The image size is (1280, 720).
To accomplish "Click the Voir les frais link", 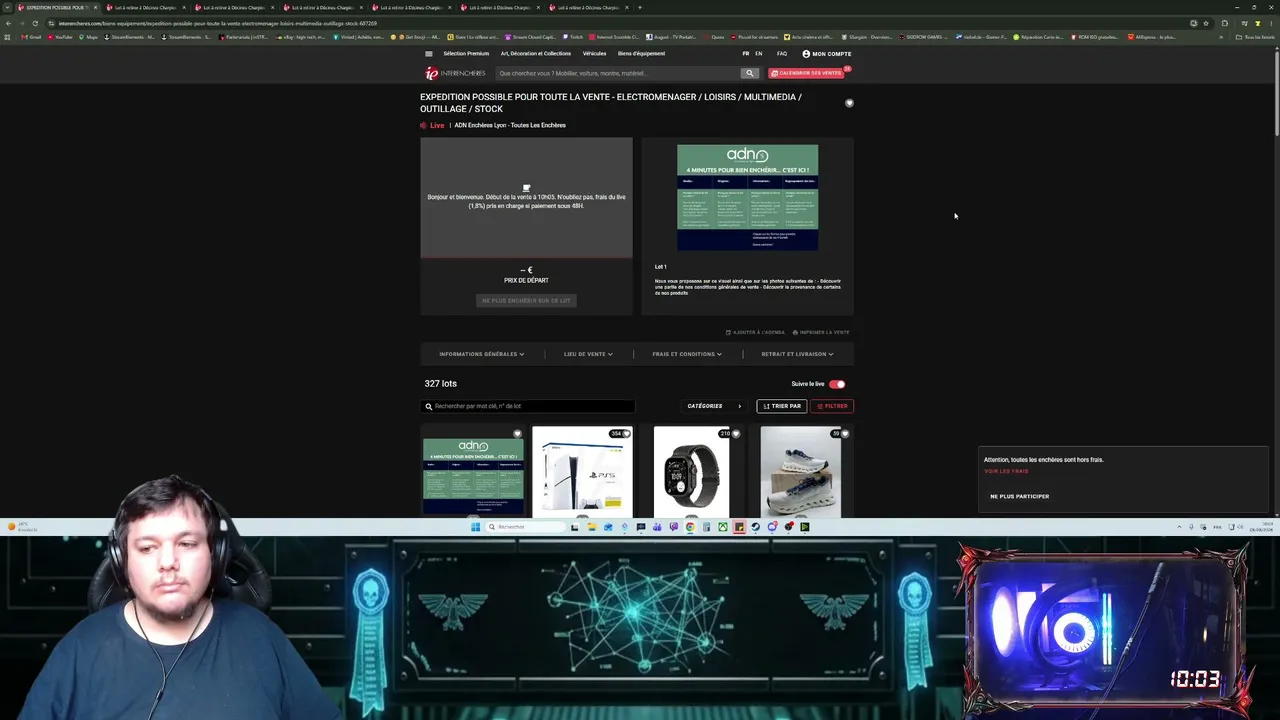I will [1006, 471].
